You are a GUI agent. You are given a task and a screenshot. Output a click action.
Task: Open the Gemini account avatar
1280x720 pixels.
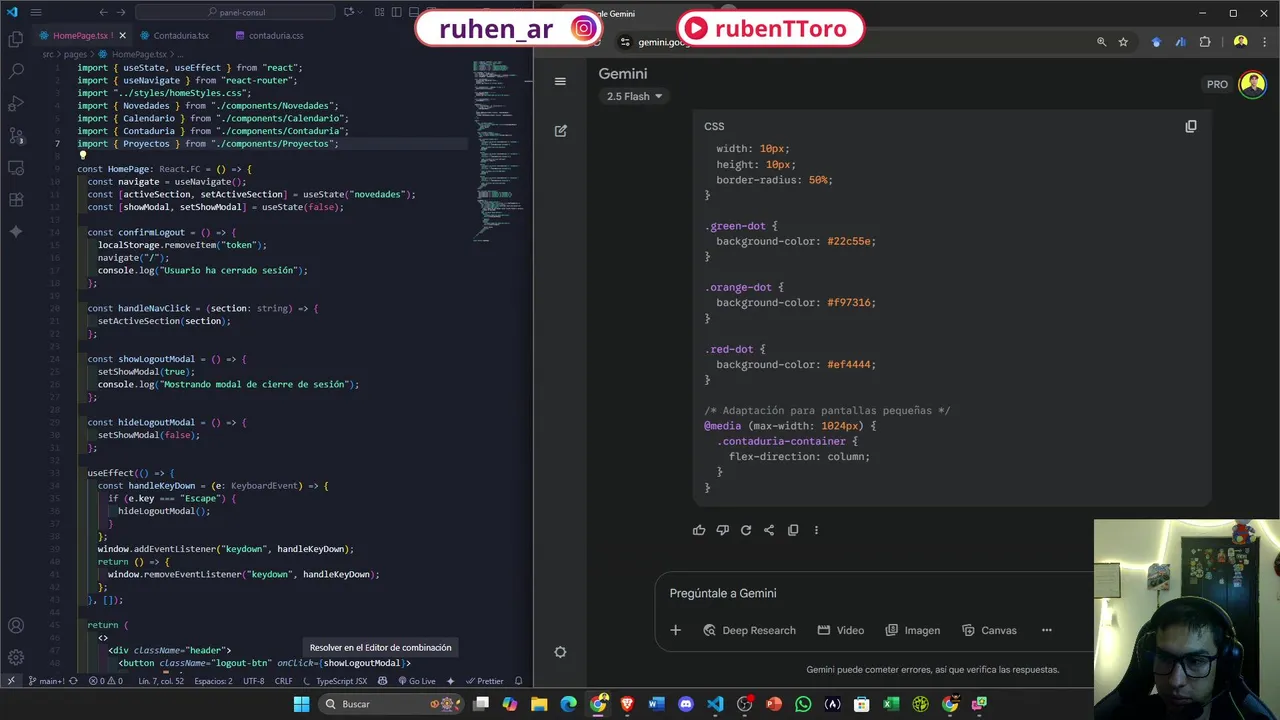1252,84
